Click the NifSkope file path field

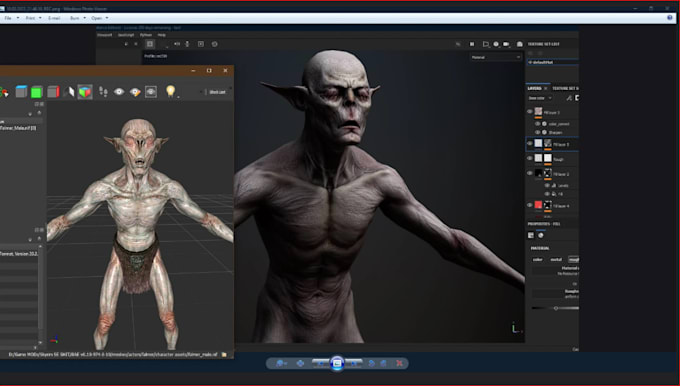[114, 354]
